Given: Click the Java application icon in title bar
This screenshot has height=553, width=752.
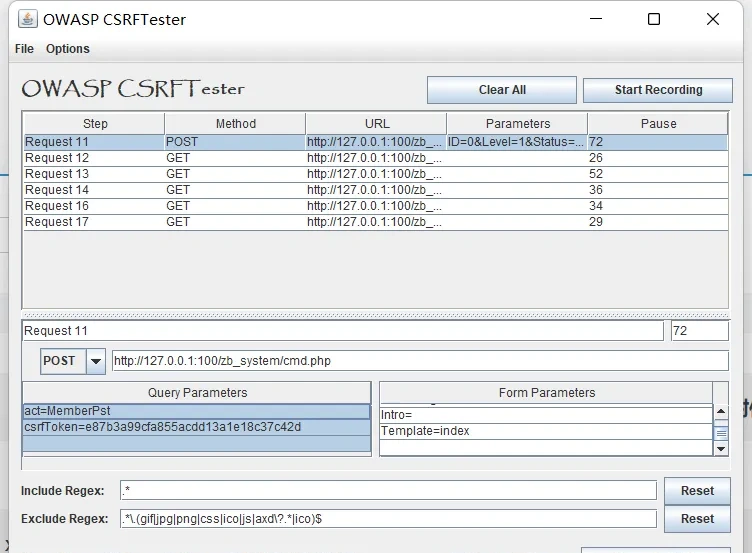Looking at the screenshot, I should [x=28, y=19].
